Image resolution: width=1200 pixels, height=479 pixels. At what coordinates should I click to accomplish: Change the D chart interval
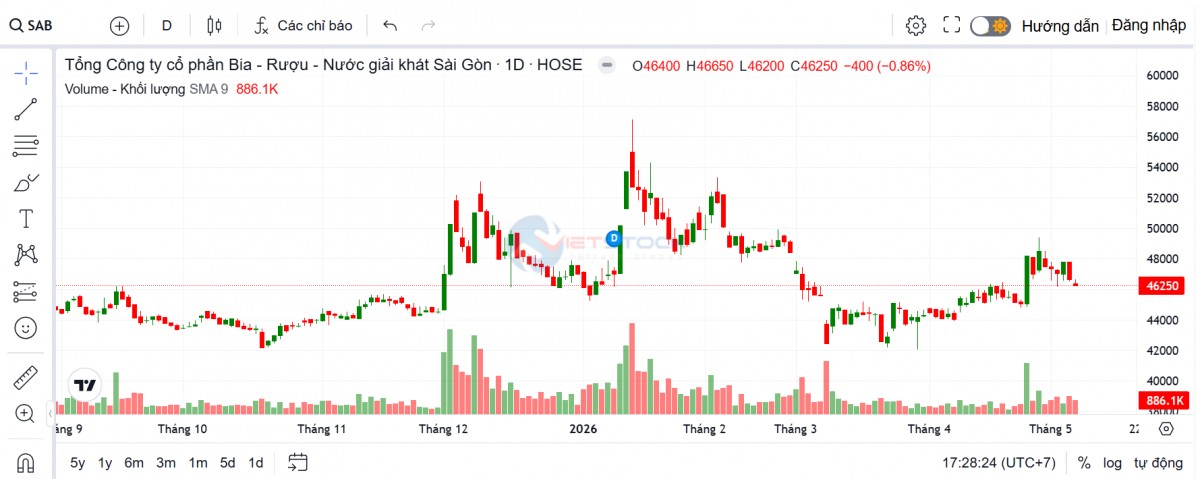[x=167, y=25]
